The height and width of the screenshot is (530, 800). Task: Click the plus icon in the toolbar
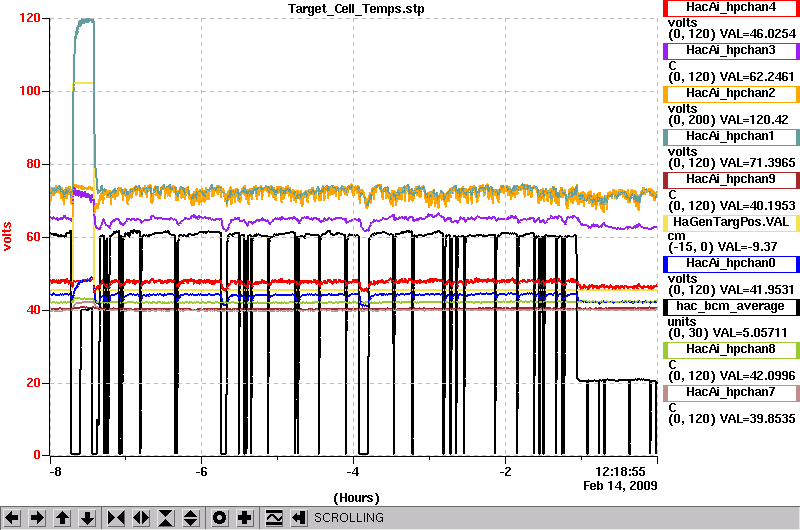245,518
